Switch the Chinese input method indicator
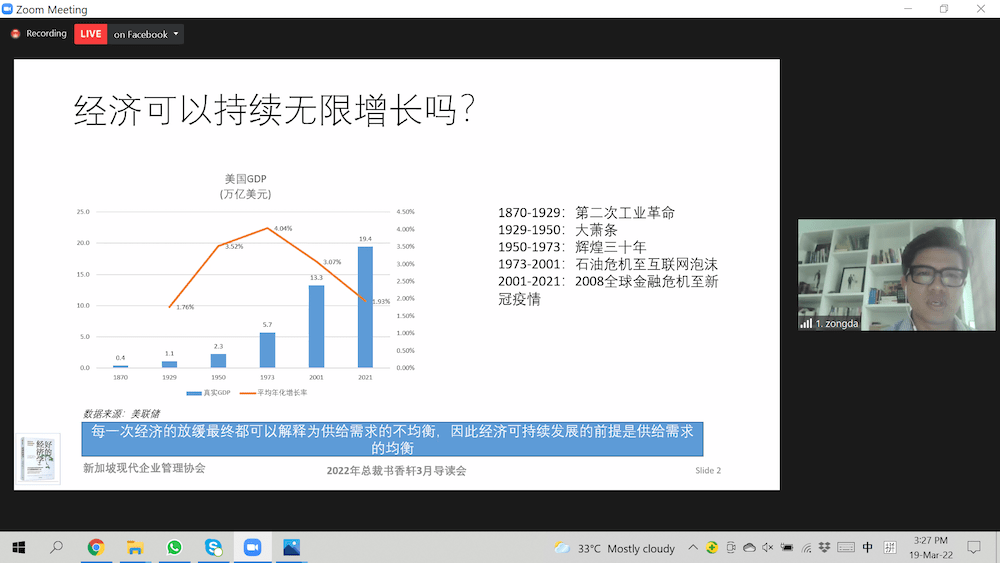The width and height of the screenshot is (1000, 563). coord(867,548)
